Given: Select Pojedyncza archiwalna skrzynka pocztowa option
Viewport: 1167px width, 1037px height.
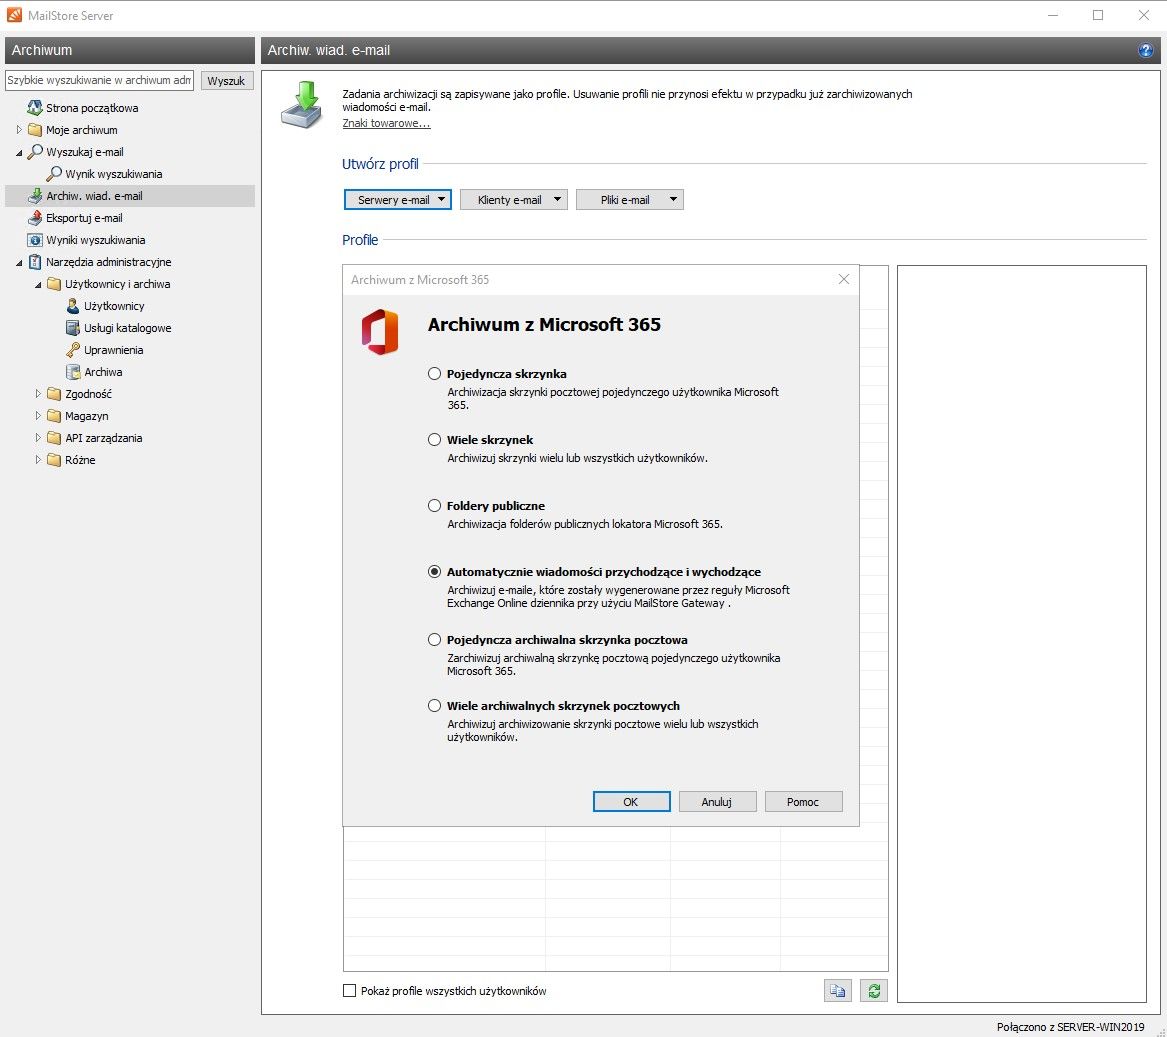Looking at the screenshot, I should coord(434,639).
